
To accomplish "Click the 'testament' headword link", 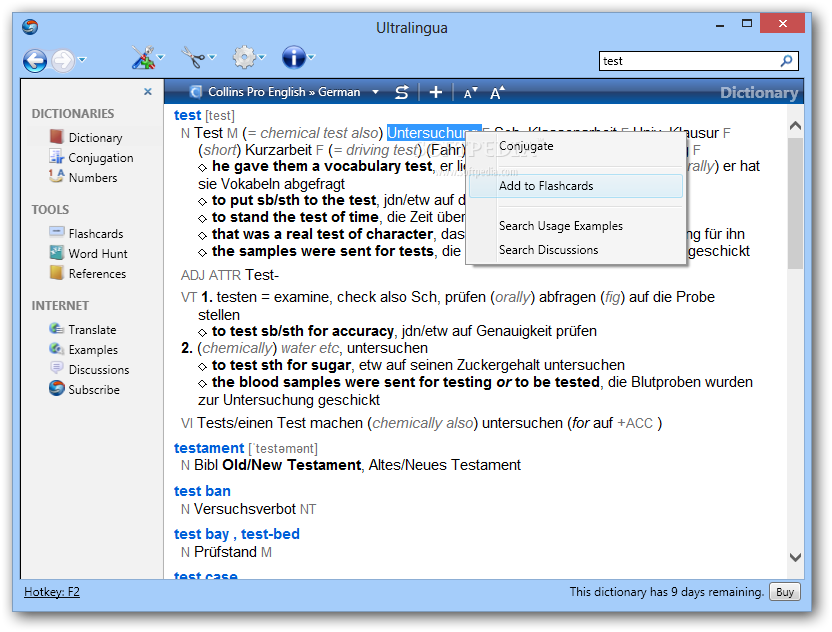I will (209, 448).
